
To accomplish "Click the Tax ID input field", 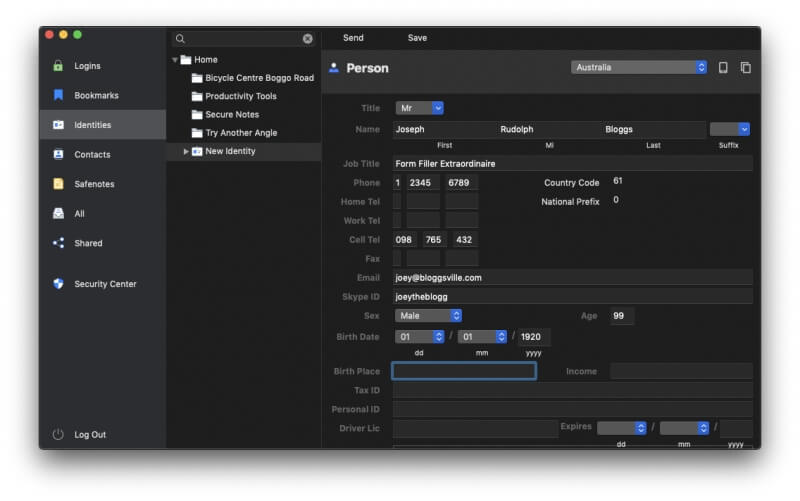I will pos(572,390).
